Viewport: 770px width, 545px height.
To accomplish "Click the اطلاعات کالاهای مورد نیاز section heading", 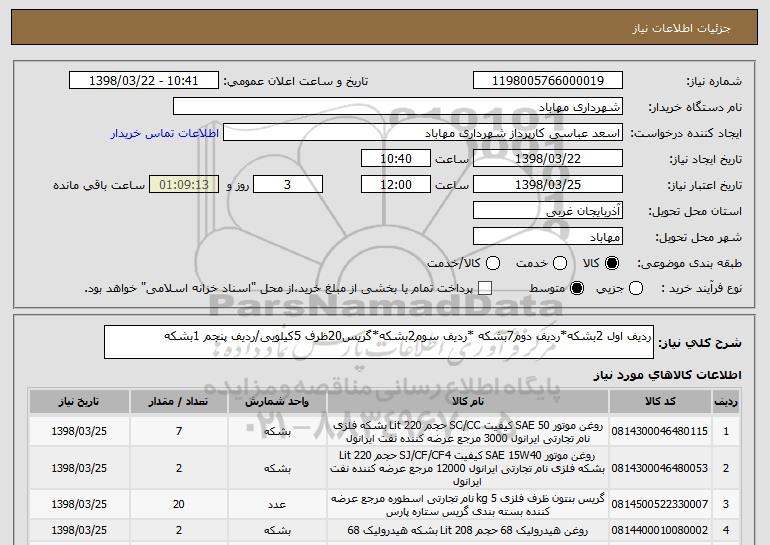I will tap(667, 376).
